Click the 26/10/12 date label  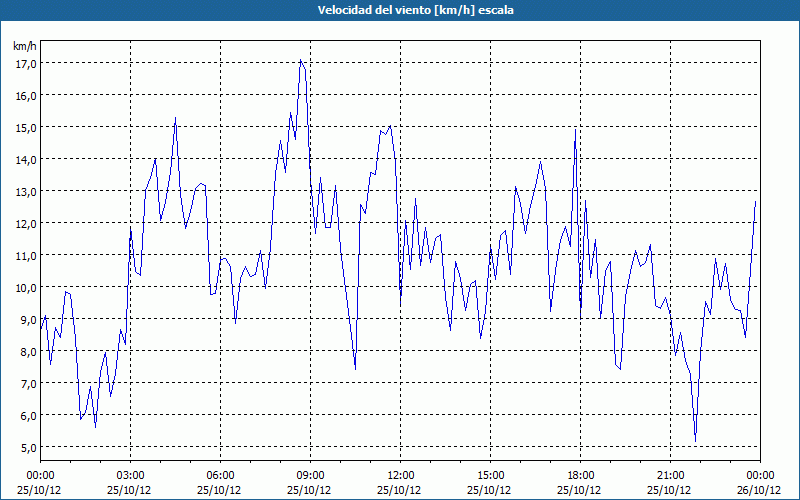758,490
